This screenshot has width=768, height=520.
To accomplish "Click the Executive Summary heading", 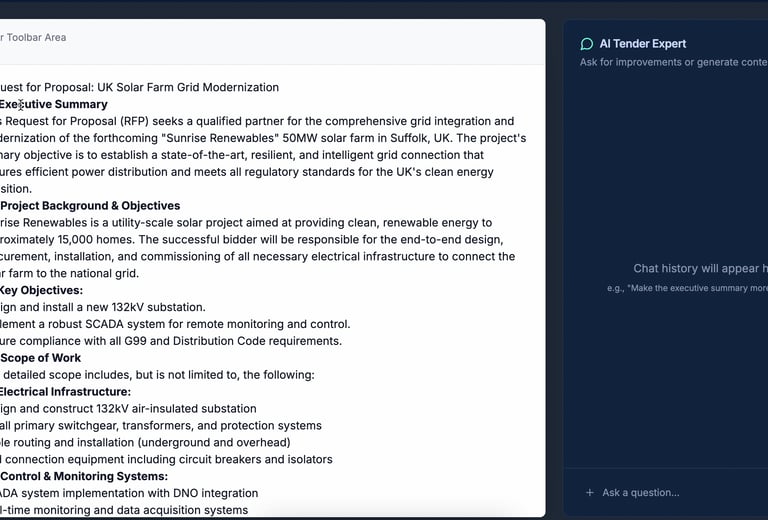I will pyautogui.click(x=54, y=104).
